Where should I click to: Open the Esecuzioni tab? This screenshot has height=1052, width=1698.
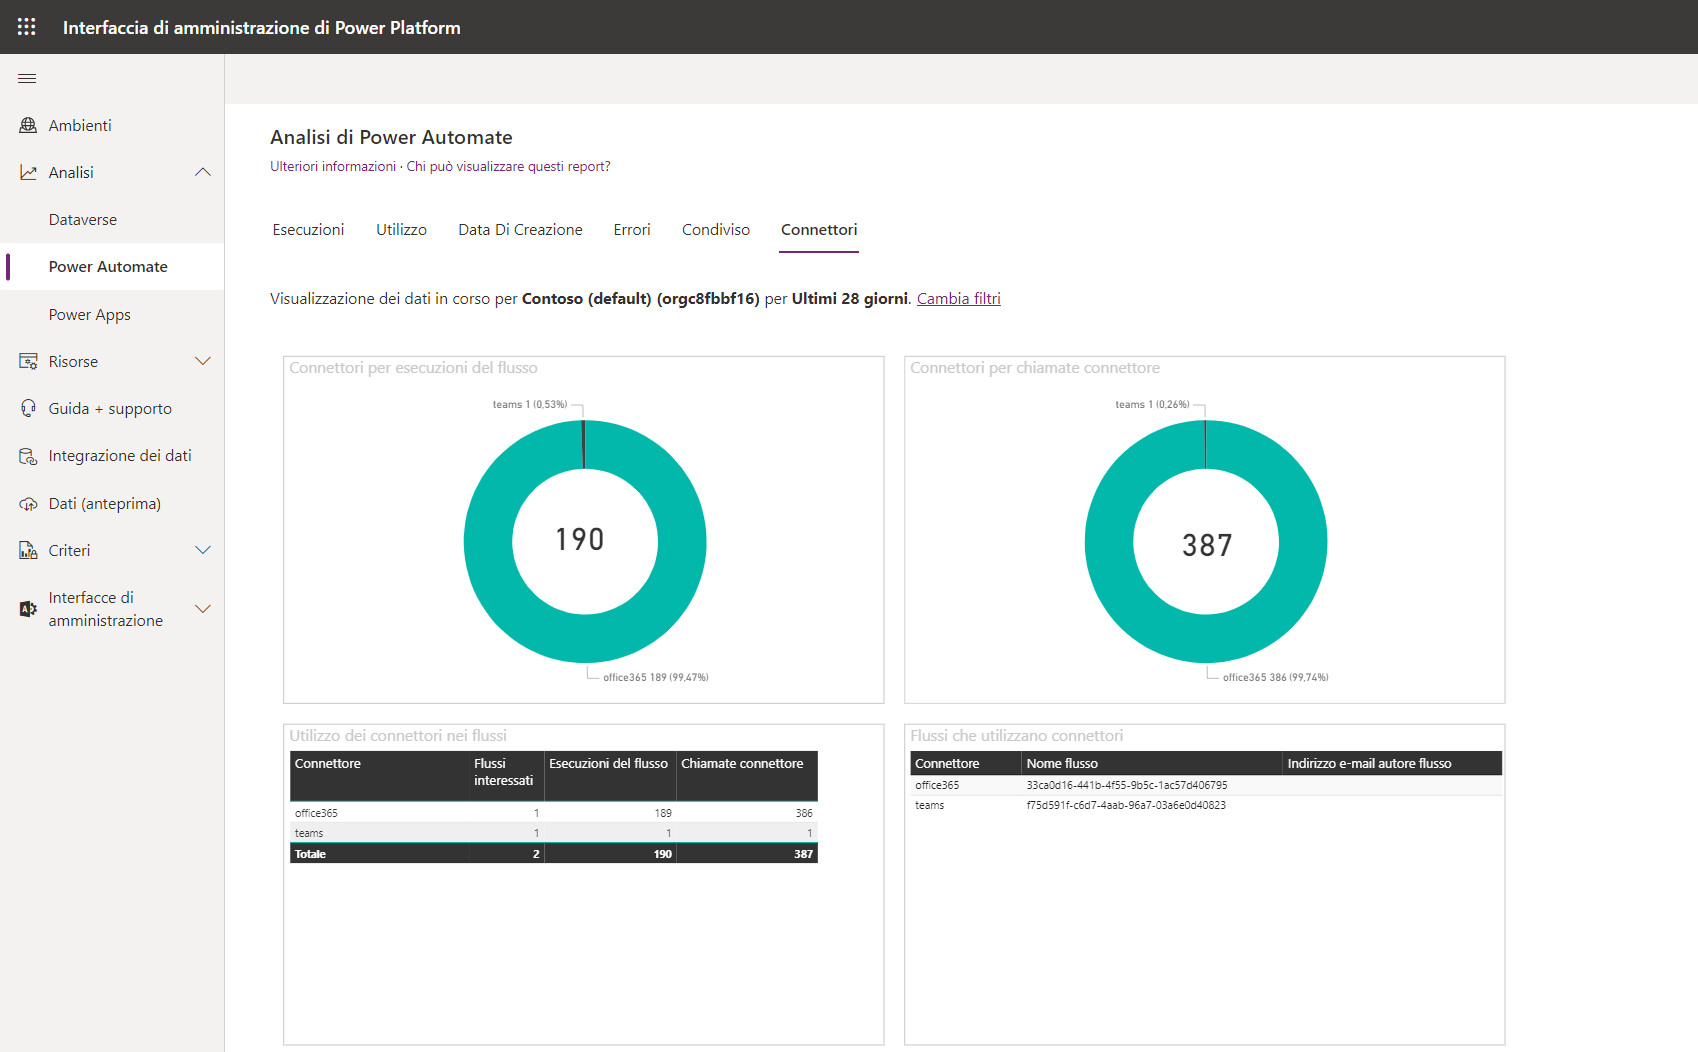point(308,230)
